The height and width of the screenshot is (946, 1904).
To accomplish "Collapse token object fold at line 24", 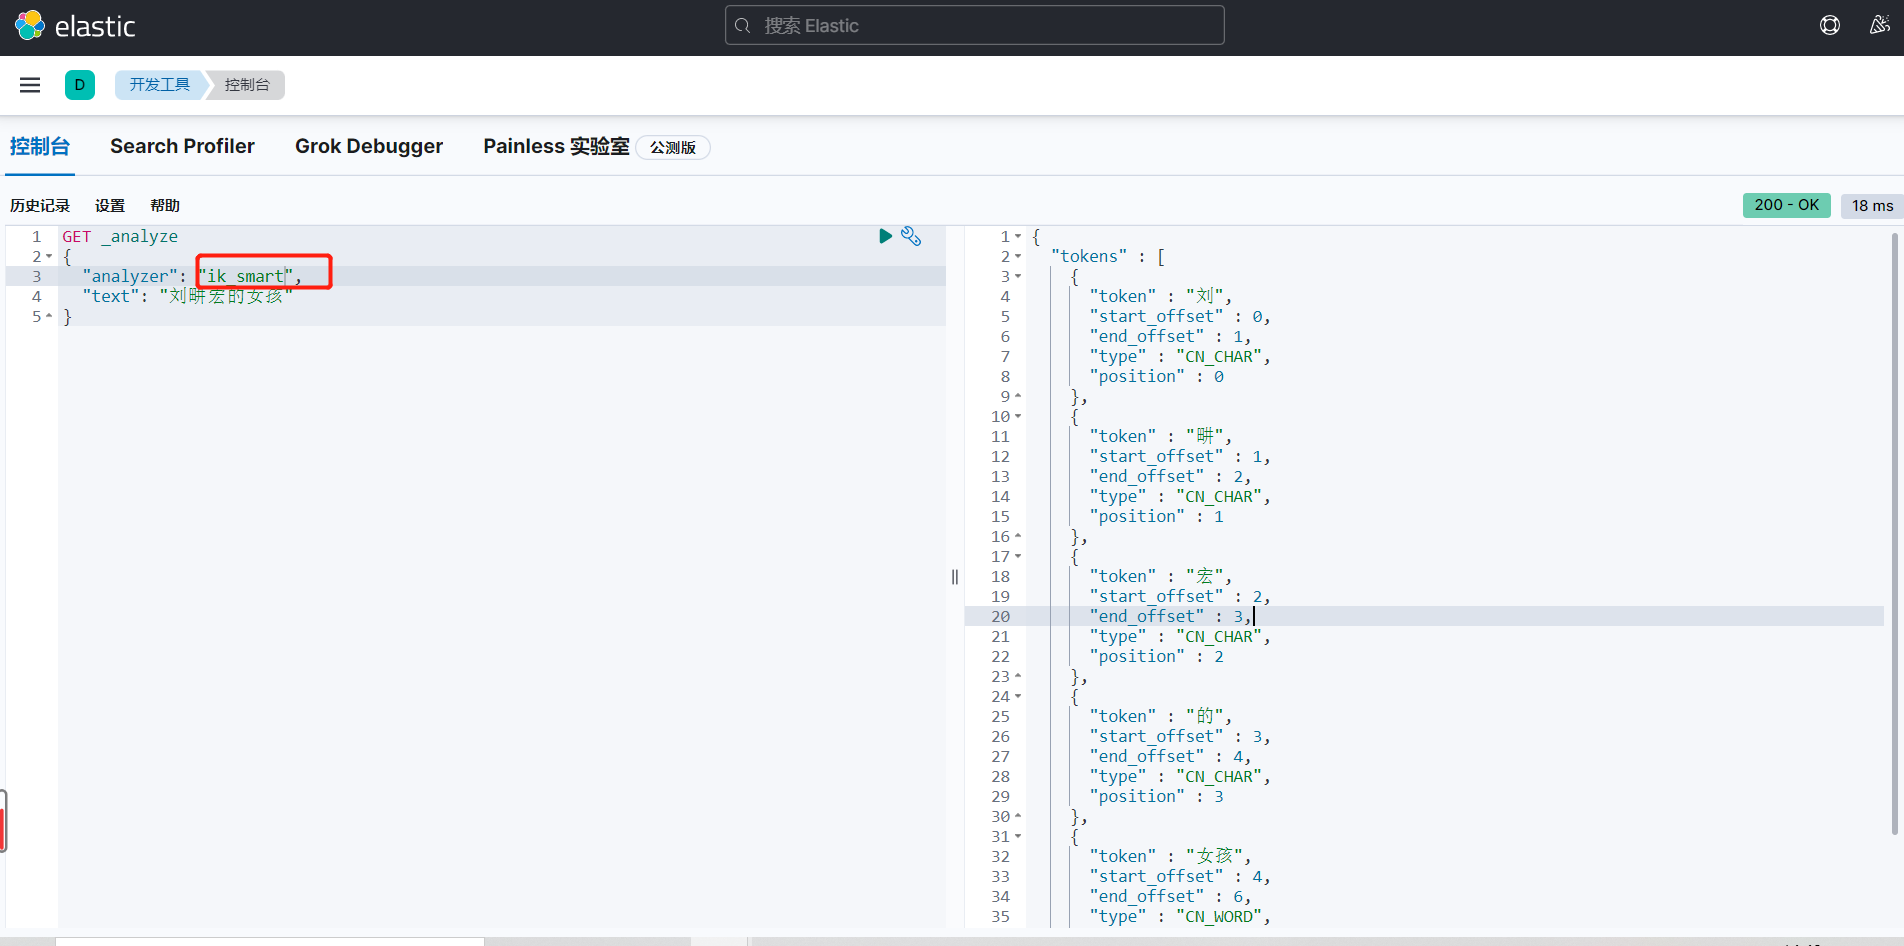I will tap(1018, 697).
